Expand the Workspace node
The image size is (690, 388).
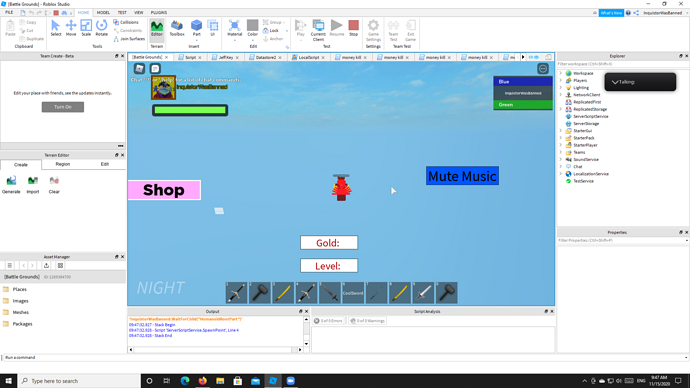[561, 73]
